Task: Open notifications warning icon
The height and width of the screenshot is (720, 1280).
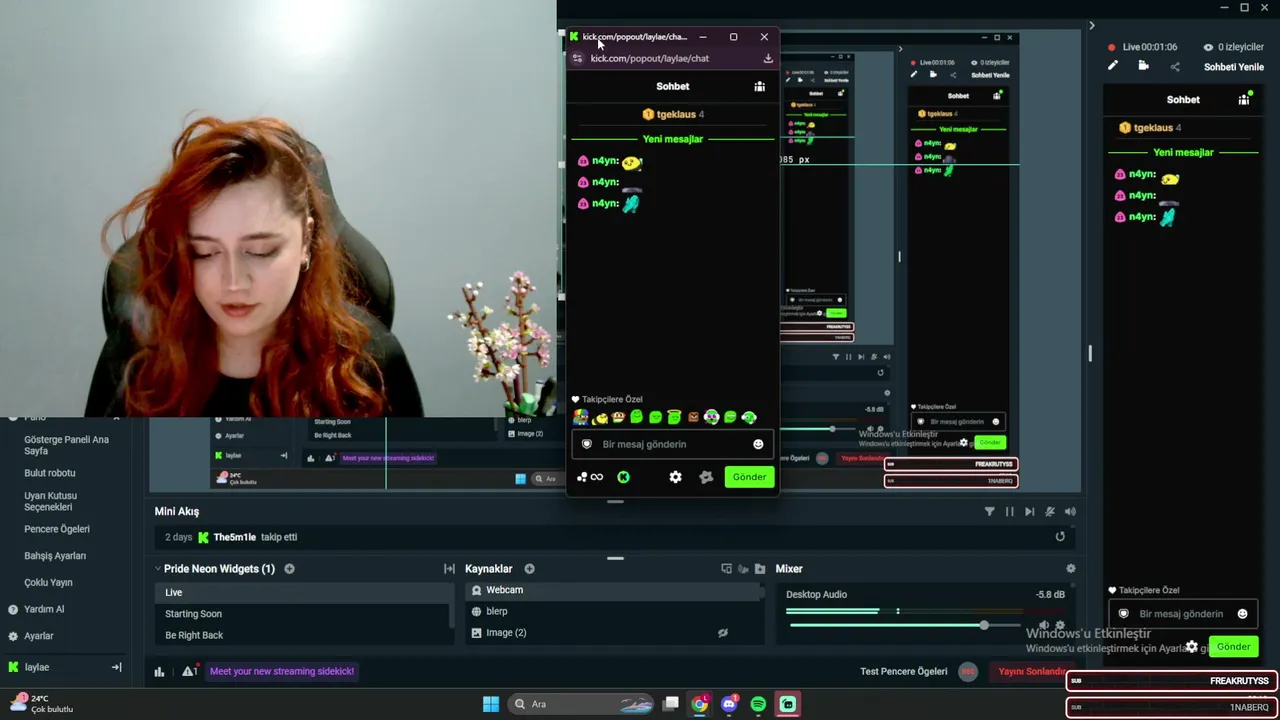Action: [189, 672]
